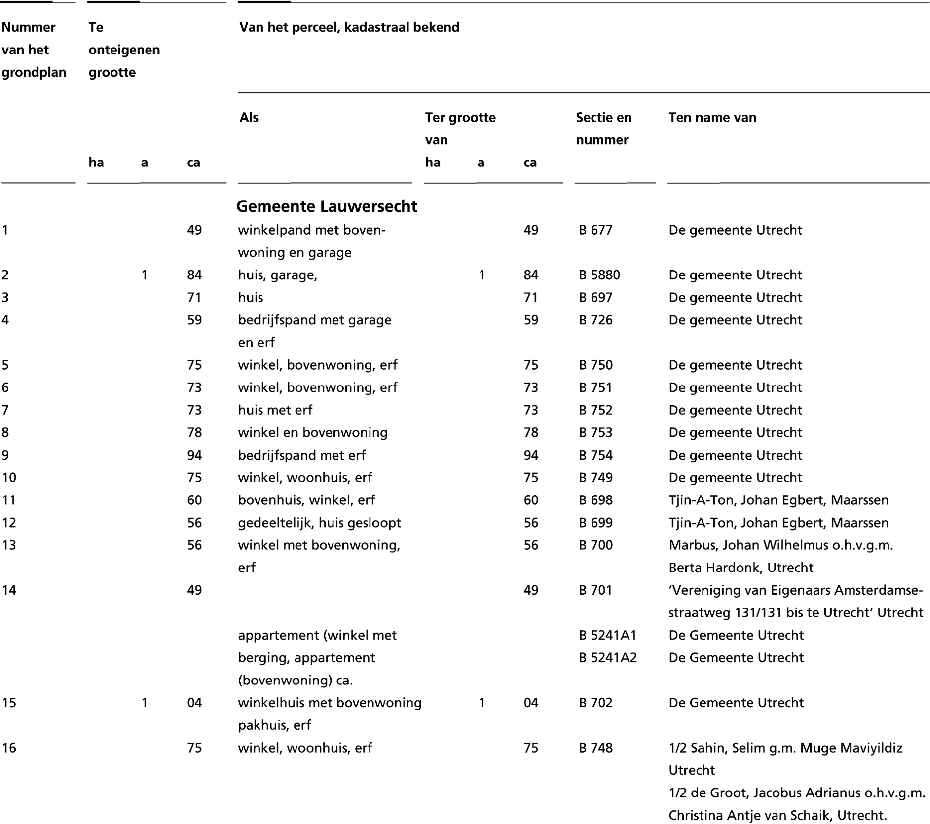Select cell 'B 702'
This screenshot has height=824, width=930.
[x=595, y=704]
